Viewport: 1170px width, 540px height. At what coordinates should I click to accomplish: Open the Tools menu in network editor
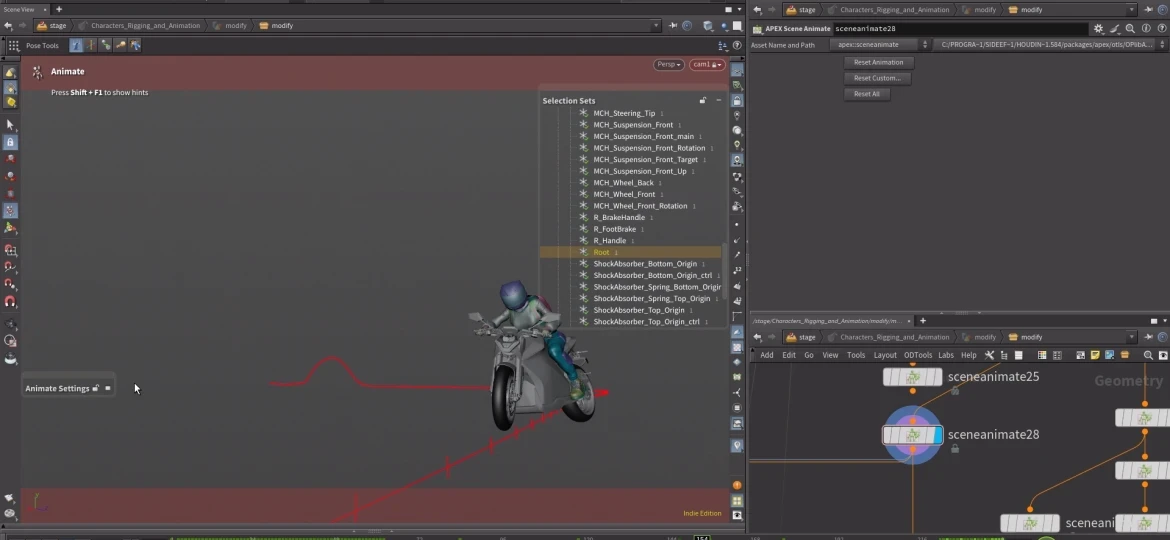coord(856,355)
